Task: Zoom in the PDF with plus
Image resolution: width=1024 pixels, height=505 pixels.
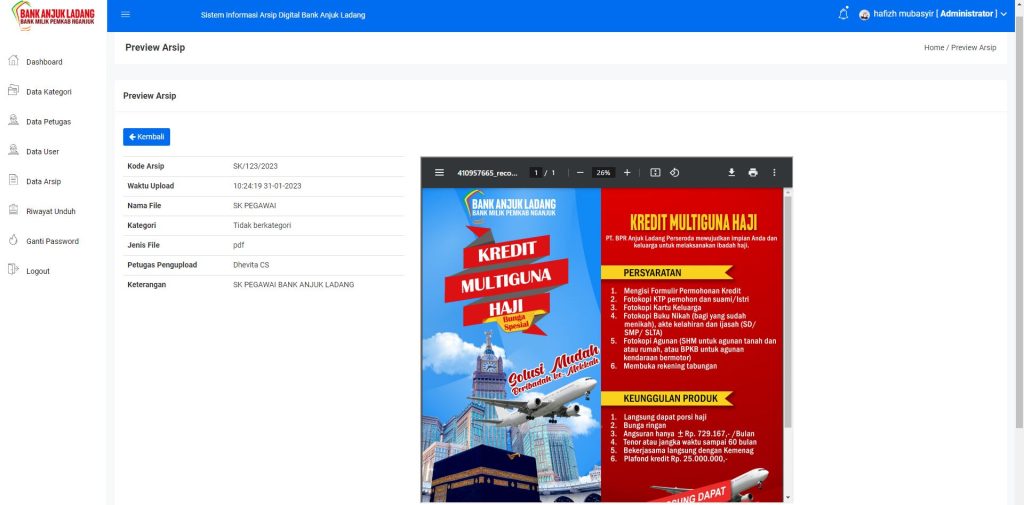Action: (627, 172)
